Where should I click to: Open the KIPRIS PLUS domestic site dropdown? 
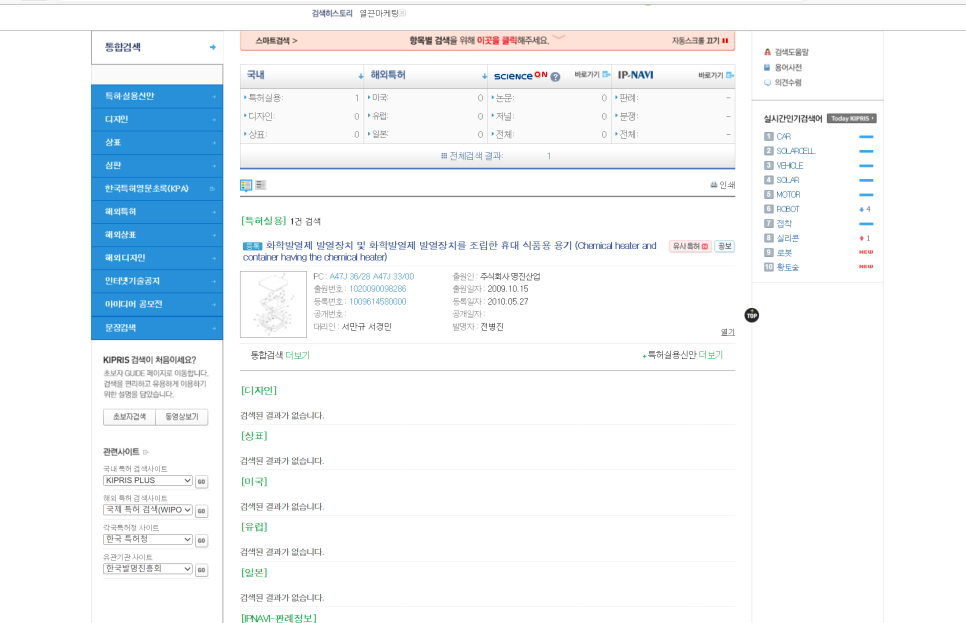(x=147, y=481)
